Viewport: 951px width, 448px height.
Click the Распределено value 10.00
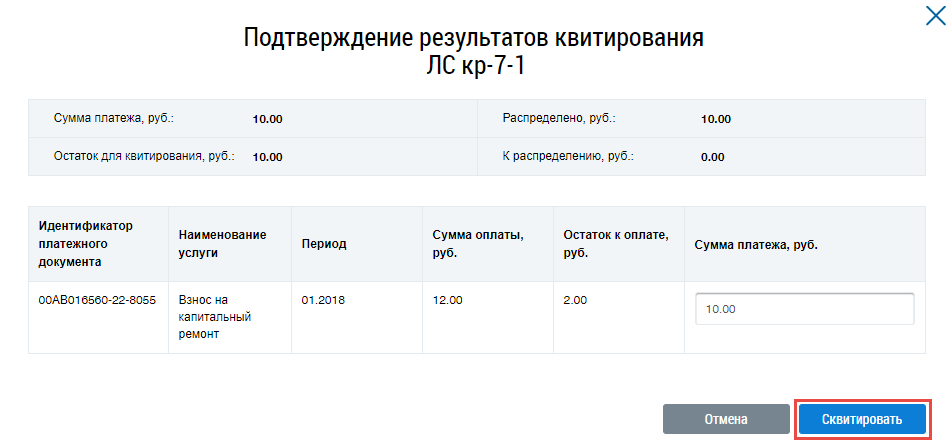(716, 119)
